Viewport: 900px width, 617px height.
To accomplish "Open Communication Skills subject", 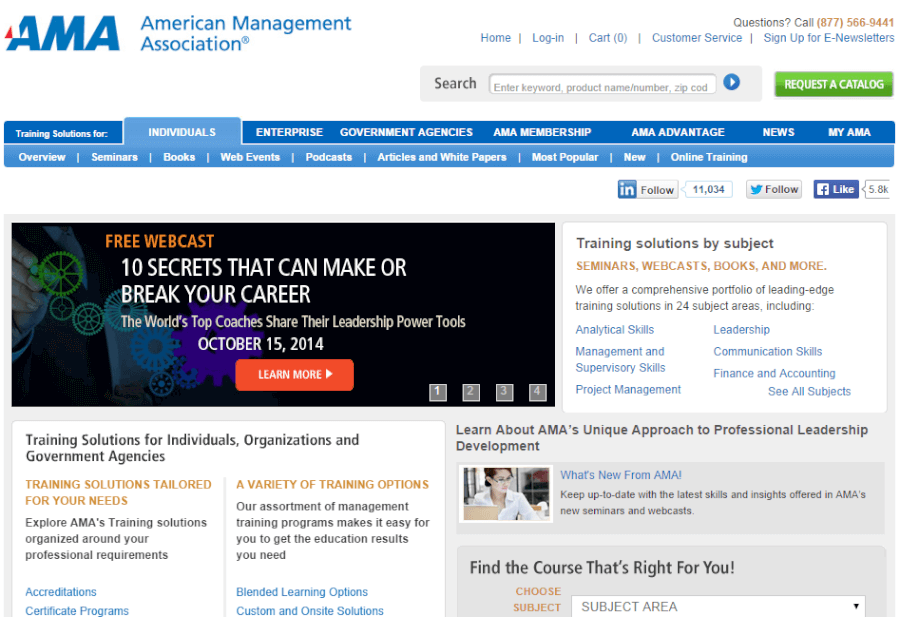I will [x=767, y=351].
